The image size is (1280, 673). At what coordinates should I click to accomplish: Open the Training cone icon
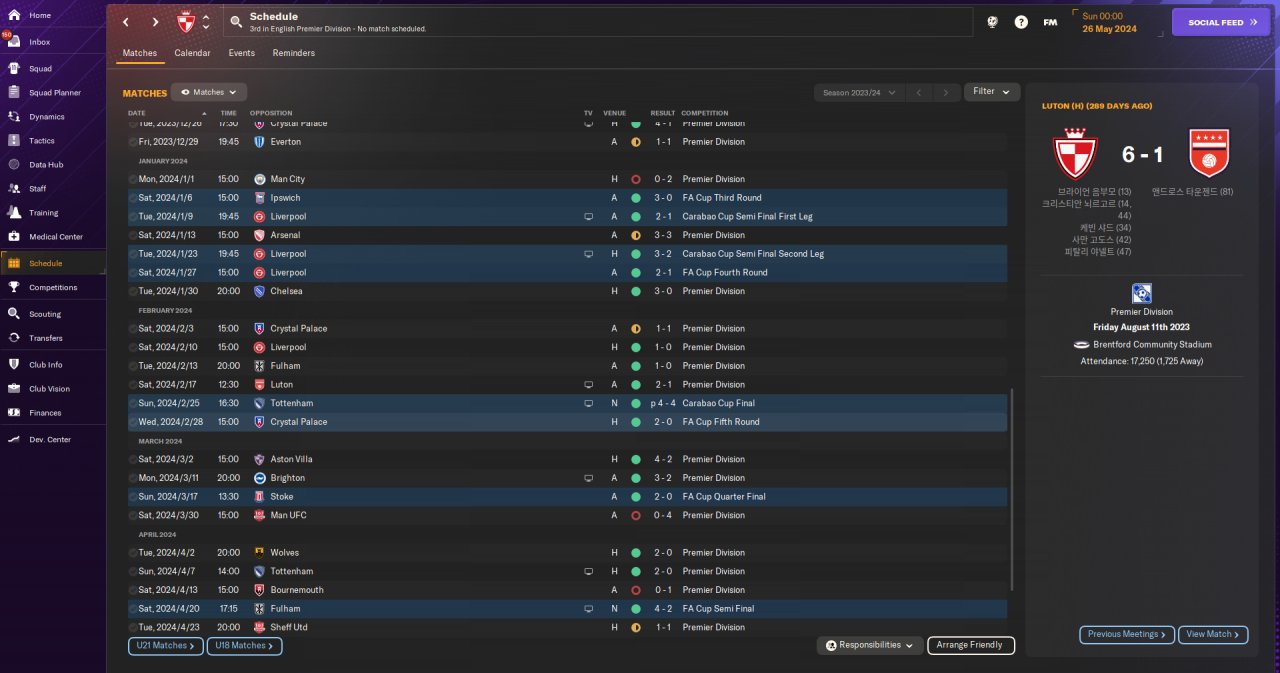tap(14, 213)
